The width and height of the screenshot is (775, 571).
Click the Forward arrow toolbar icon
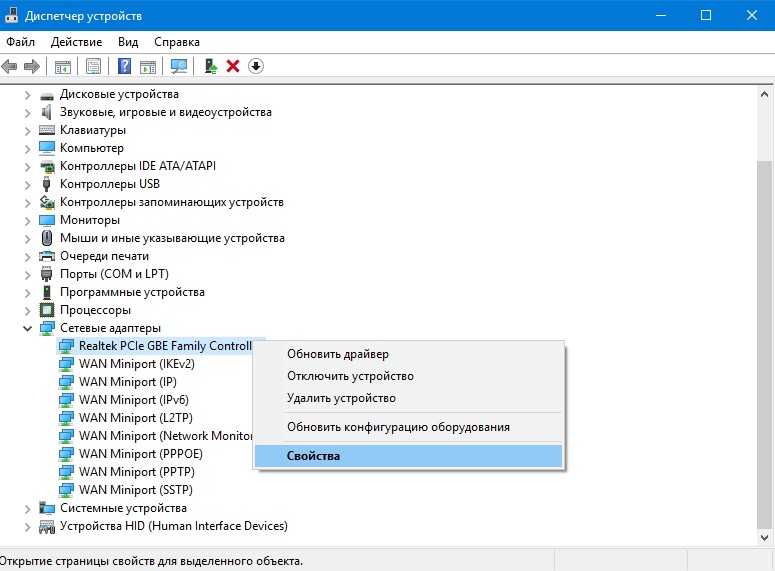[x=32, y=66]
